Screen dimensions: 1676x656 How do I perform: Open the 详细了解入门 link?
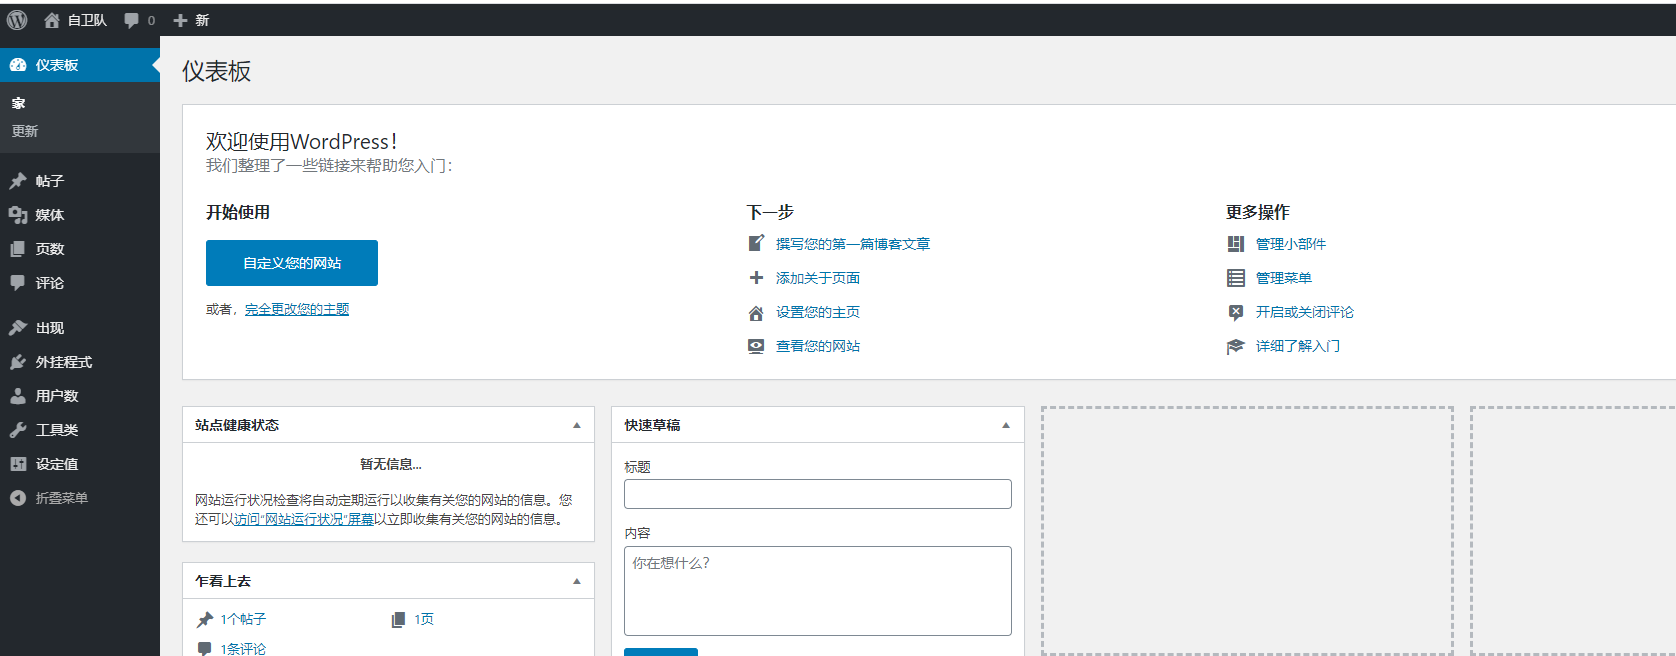coord(1298,346)
